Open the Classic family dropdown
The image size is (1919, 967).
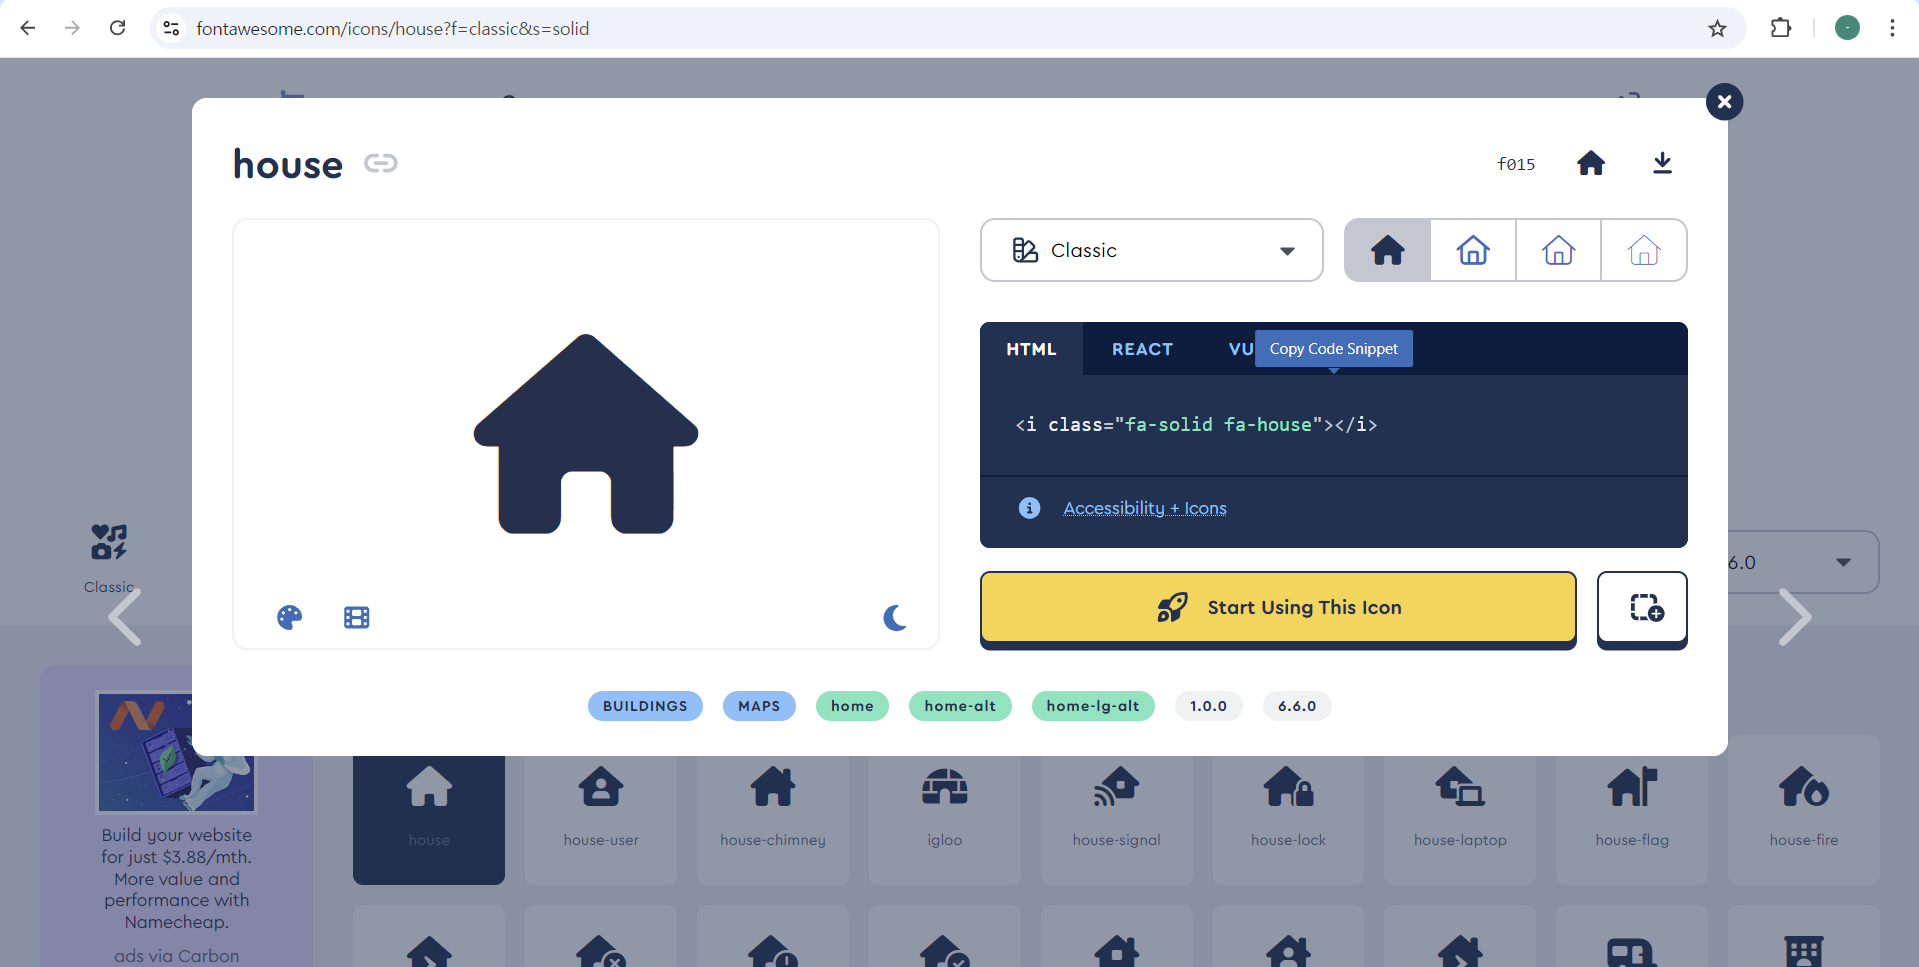tap(1152, 250)
